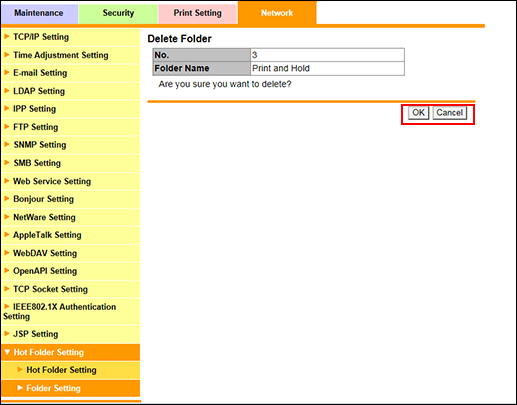Collapse the Hot Folder Setting section

(x=7, y=352)
